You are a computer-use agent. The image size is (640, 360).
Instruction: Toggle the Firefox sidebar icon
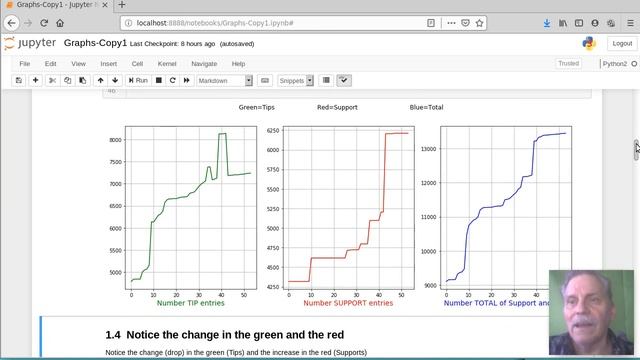[x=579, y=23]
